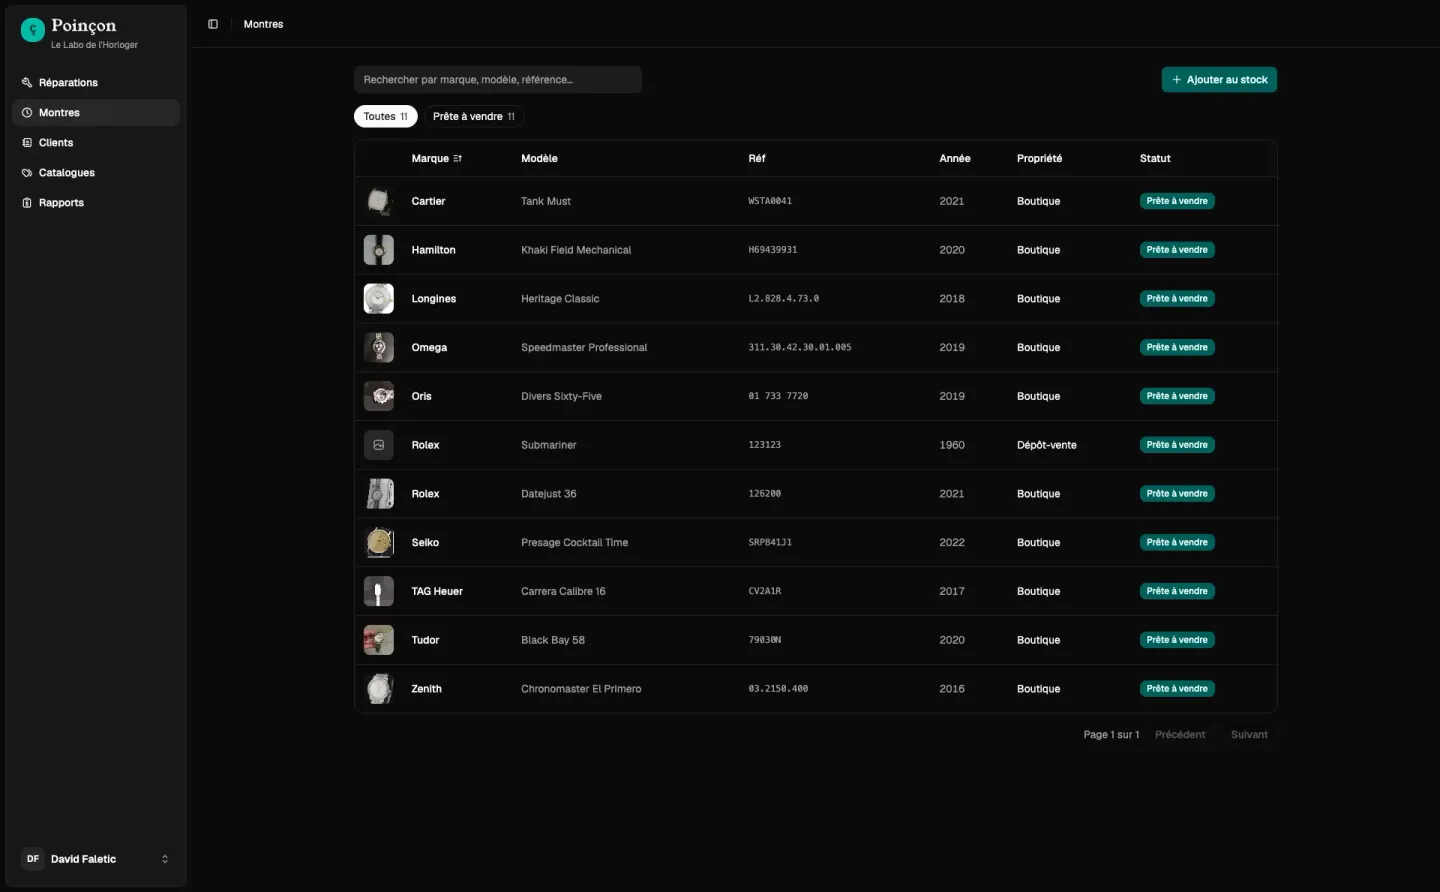Screen dimensions: 1440x892
Task: Click the DF user avatar
Action: click(x=33, y=859)
